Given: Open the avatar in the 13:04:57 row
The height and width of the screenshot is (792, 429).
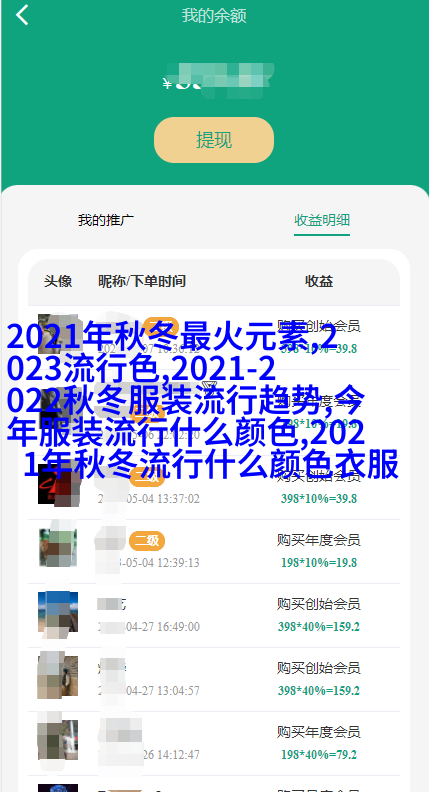Looking at the screenshot, I should [58, 676].
